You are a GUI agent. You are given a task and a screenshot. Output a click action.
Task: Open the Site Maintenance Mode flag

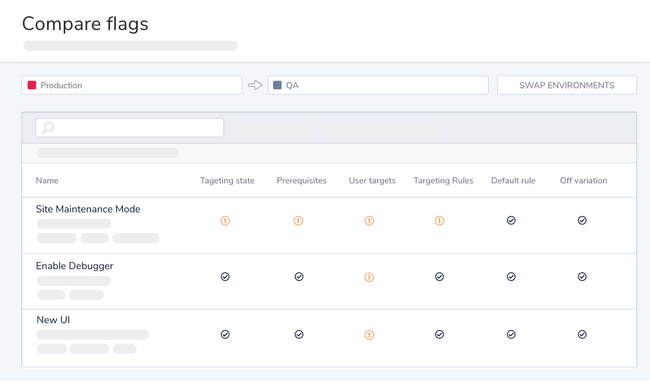click(x=88, y=209)
